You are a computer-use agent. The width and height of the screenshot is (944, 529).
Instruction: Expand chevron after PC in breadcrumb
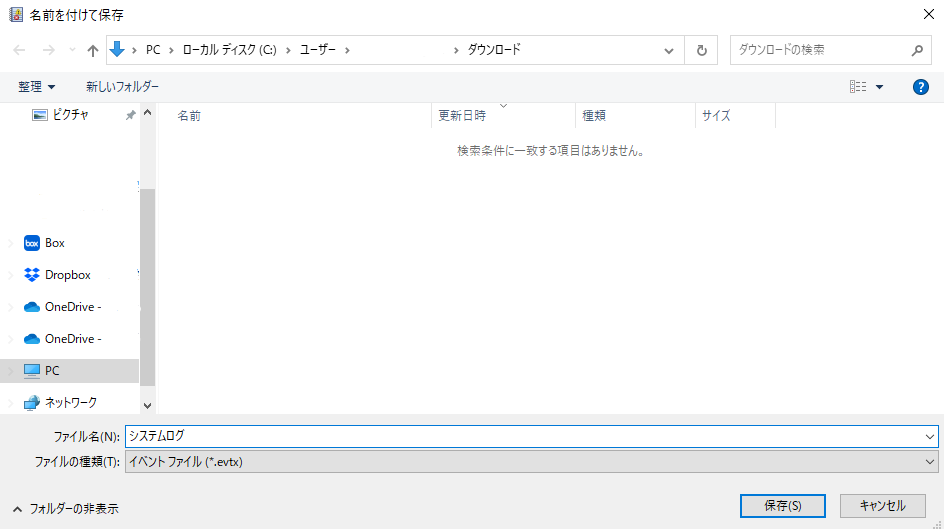pyautogui.click(x=172, y=51)
